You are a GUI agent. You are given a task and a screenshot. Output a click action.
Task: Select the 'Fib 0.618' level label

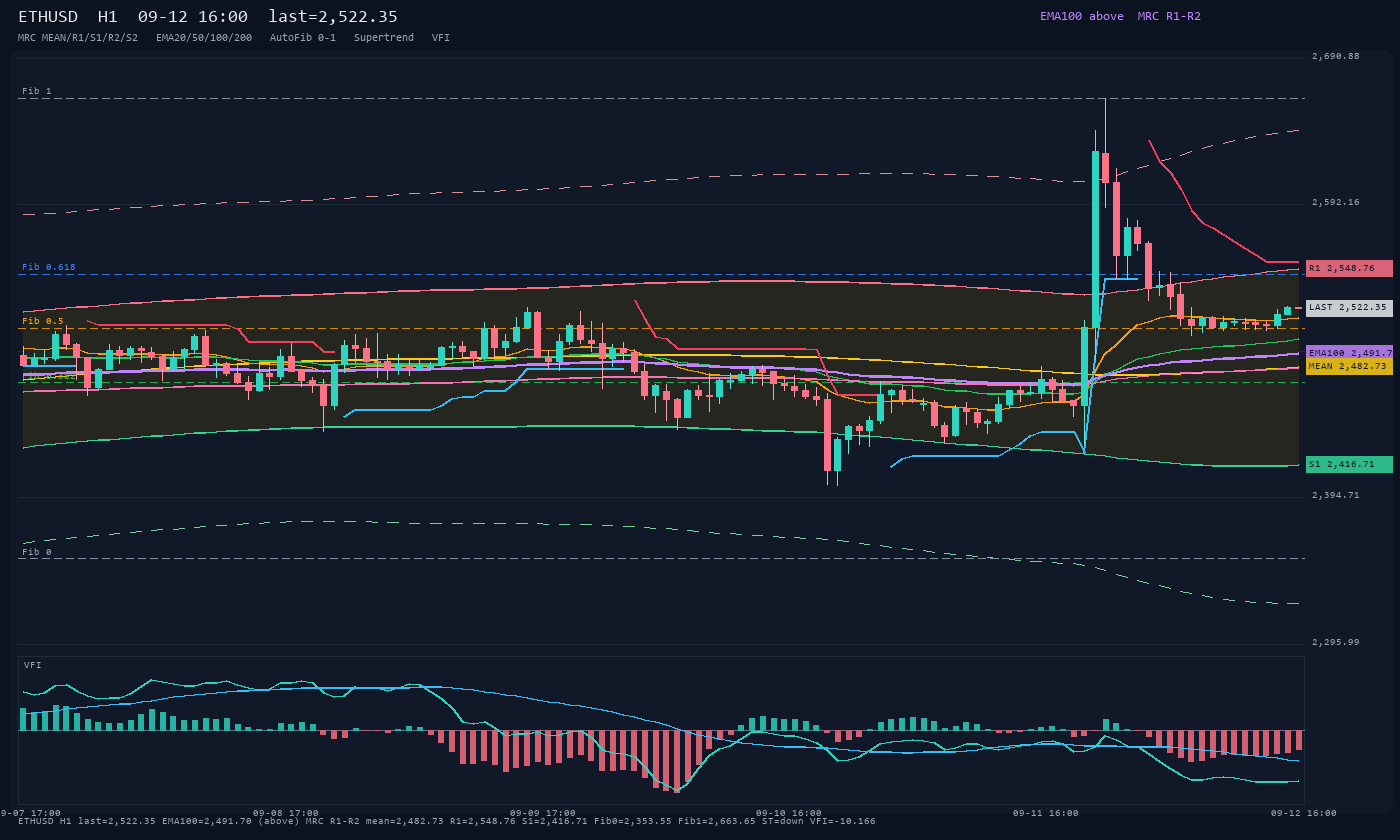tap(49, 267)
